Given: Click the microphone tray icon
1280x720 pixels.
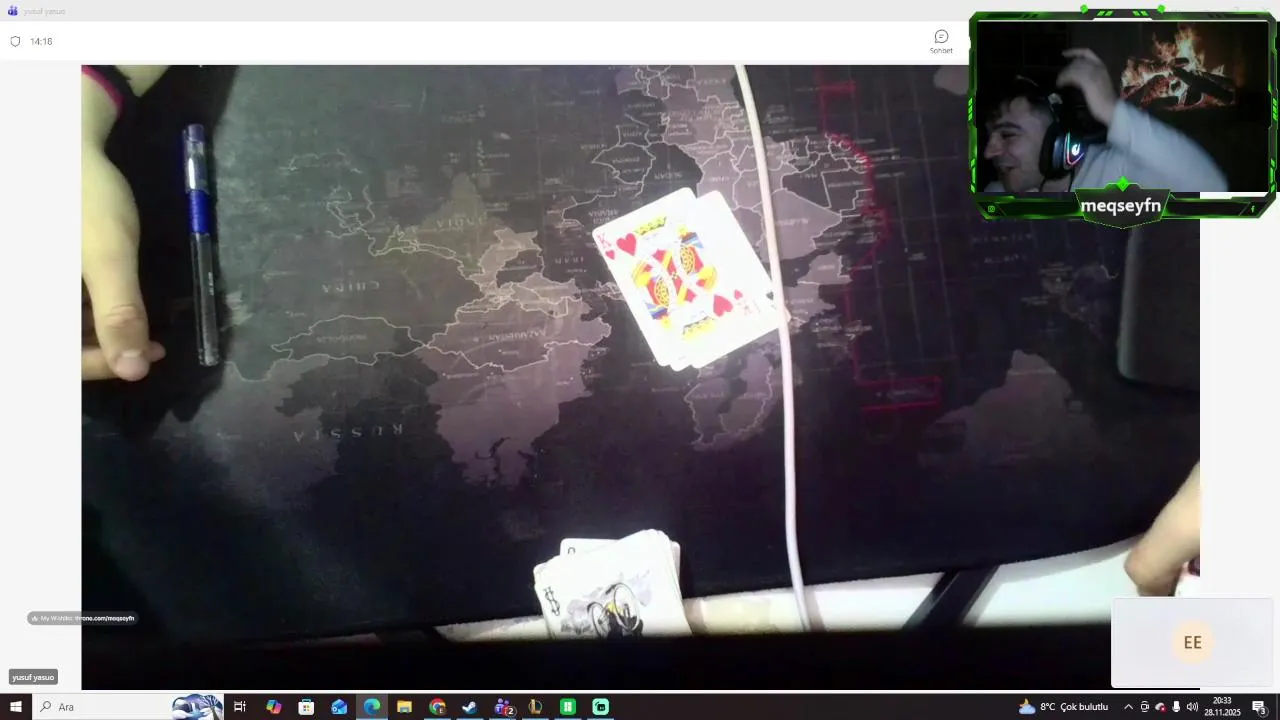Looking at the screenshot, I should tap(1176, 707).
